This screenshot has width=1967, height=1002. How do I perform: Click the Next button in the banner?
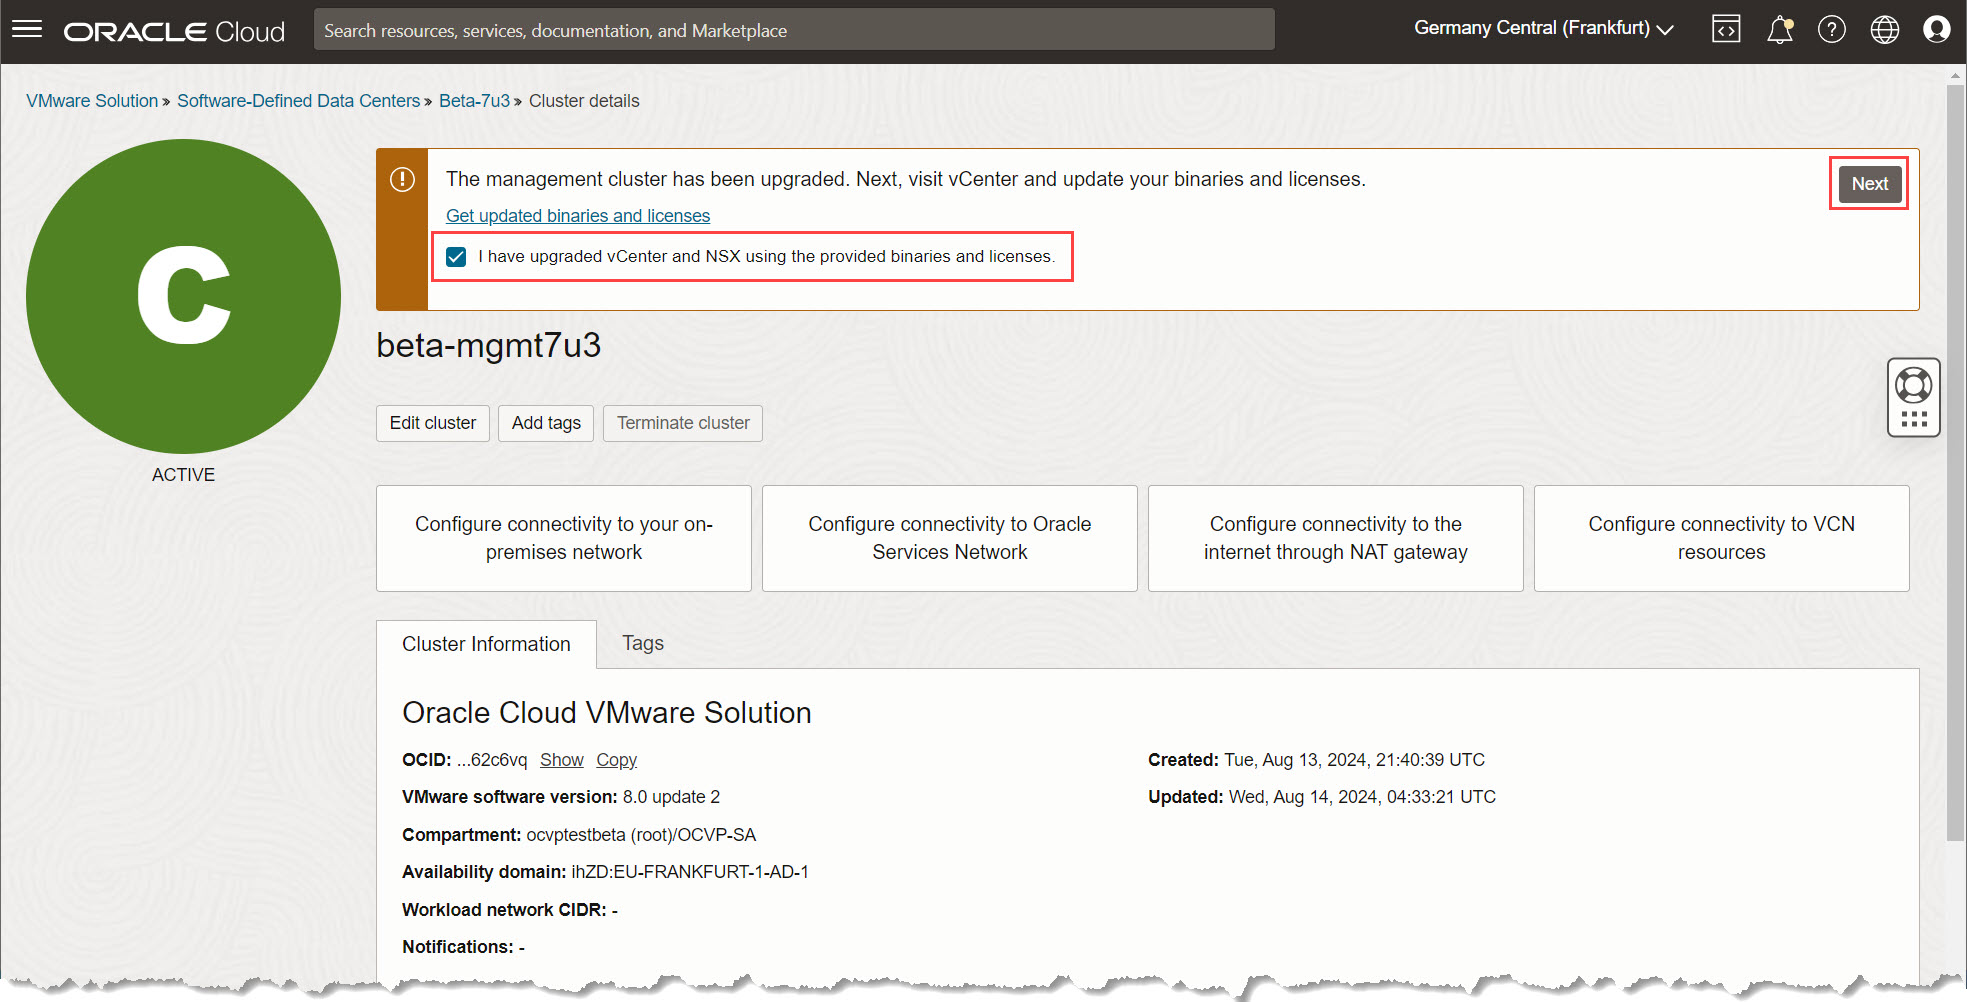tap(1869, 184)
